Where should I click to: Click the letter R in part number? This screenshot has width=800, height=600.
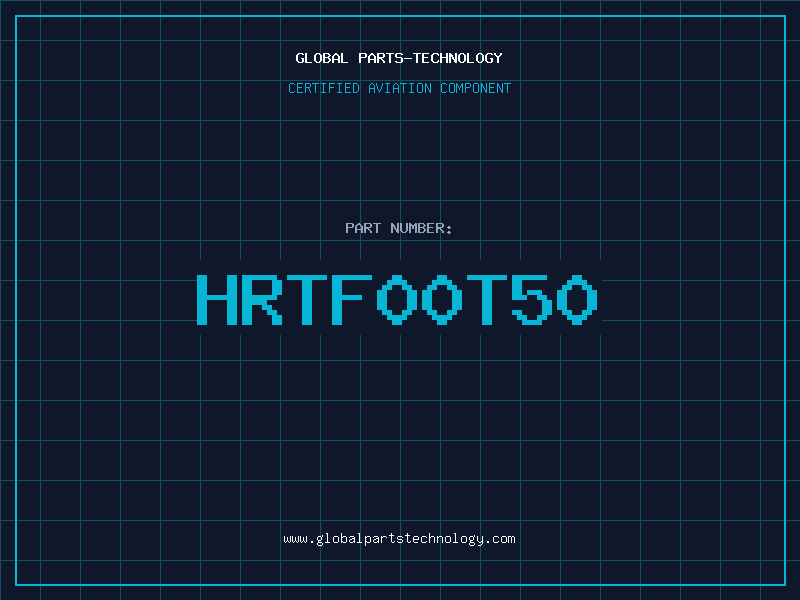[x=262, y=298]
